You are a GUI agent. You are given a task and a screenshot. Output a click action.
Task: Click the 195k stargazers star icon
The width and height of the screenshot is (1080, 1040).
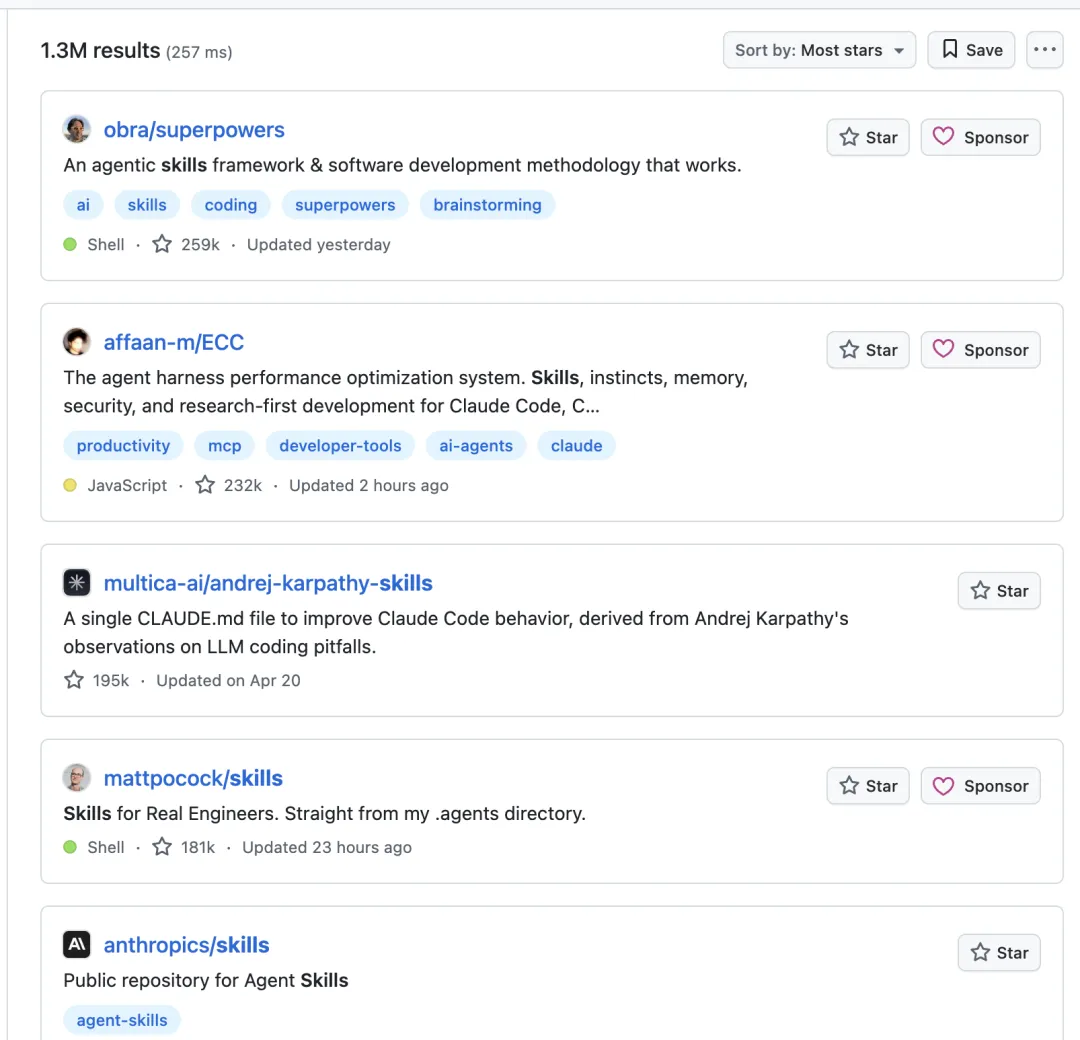tap(74, 680)
